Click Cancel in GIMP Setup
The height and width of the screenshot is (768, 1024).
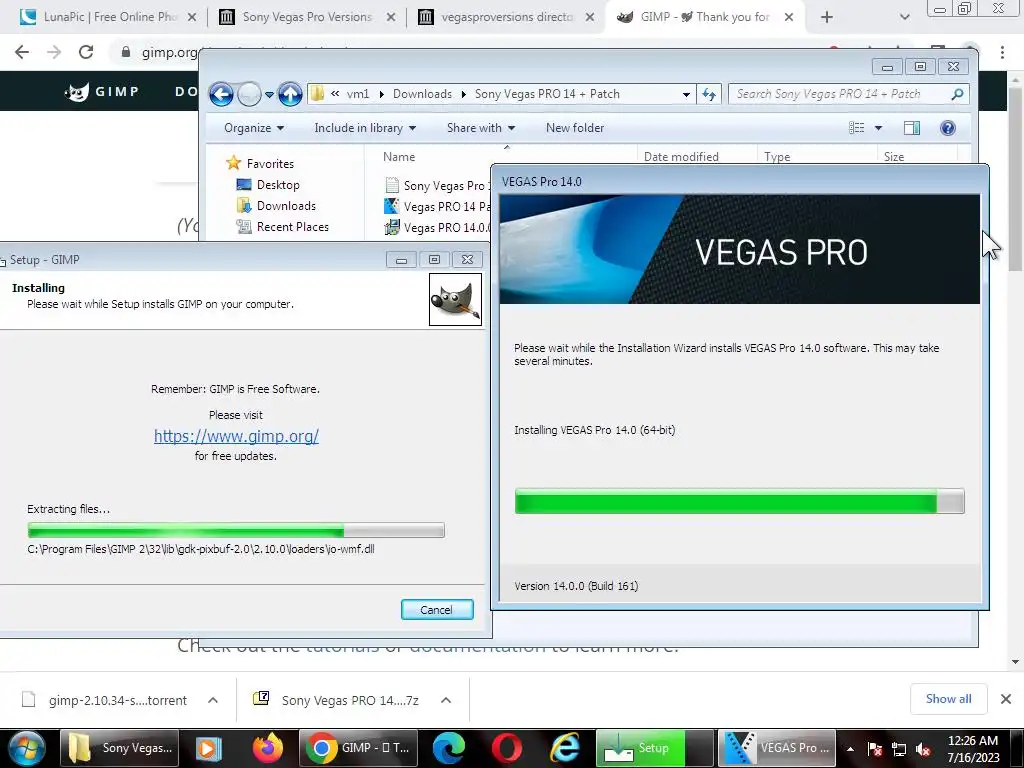437,609
